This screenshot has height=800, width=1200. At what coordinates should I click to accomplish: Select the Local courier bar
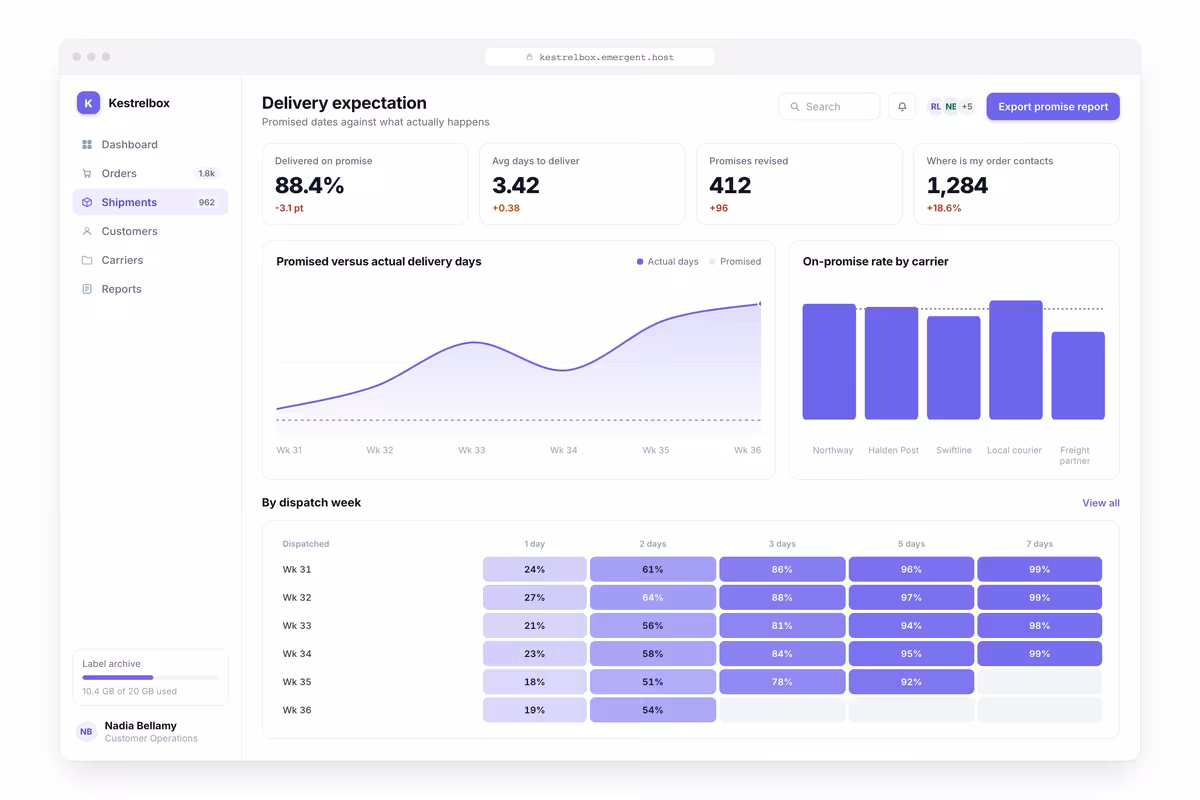point(1016,360)
